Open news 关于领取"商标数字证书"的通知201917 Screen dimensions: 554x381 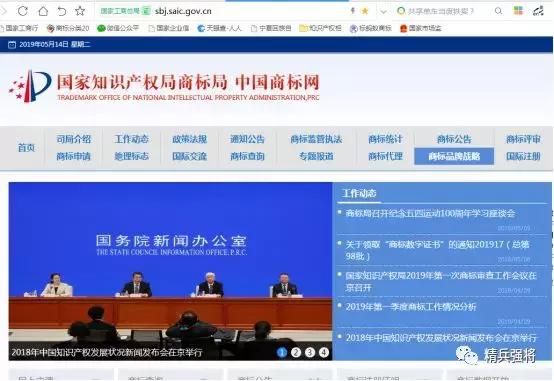(437, 250)
